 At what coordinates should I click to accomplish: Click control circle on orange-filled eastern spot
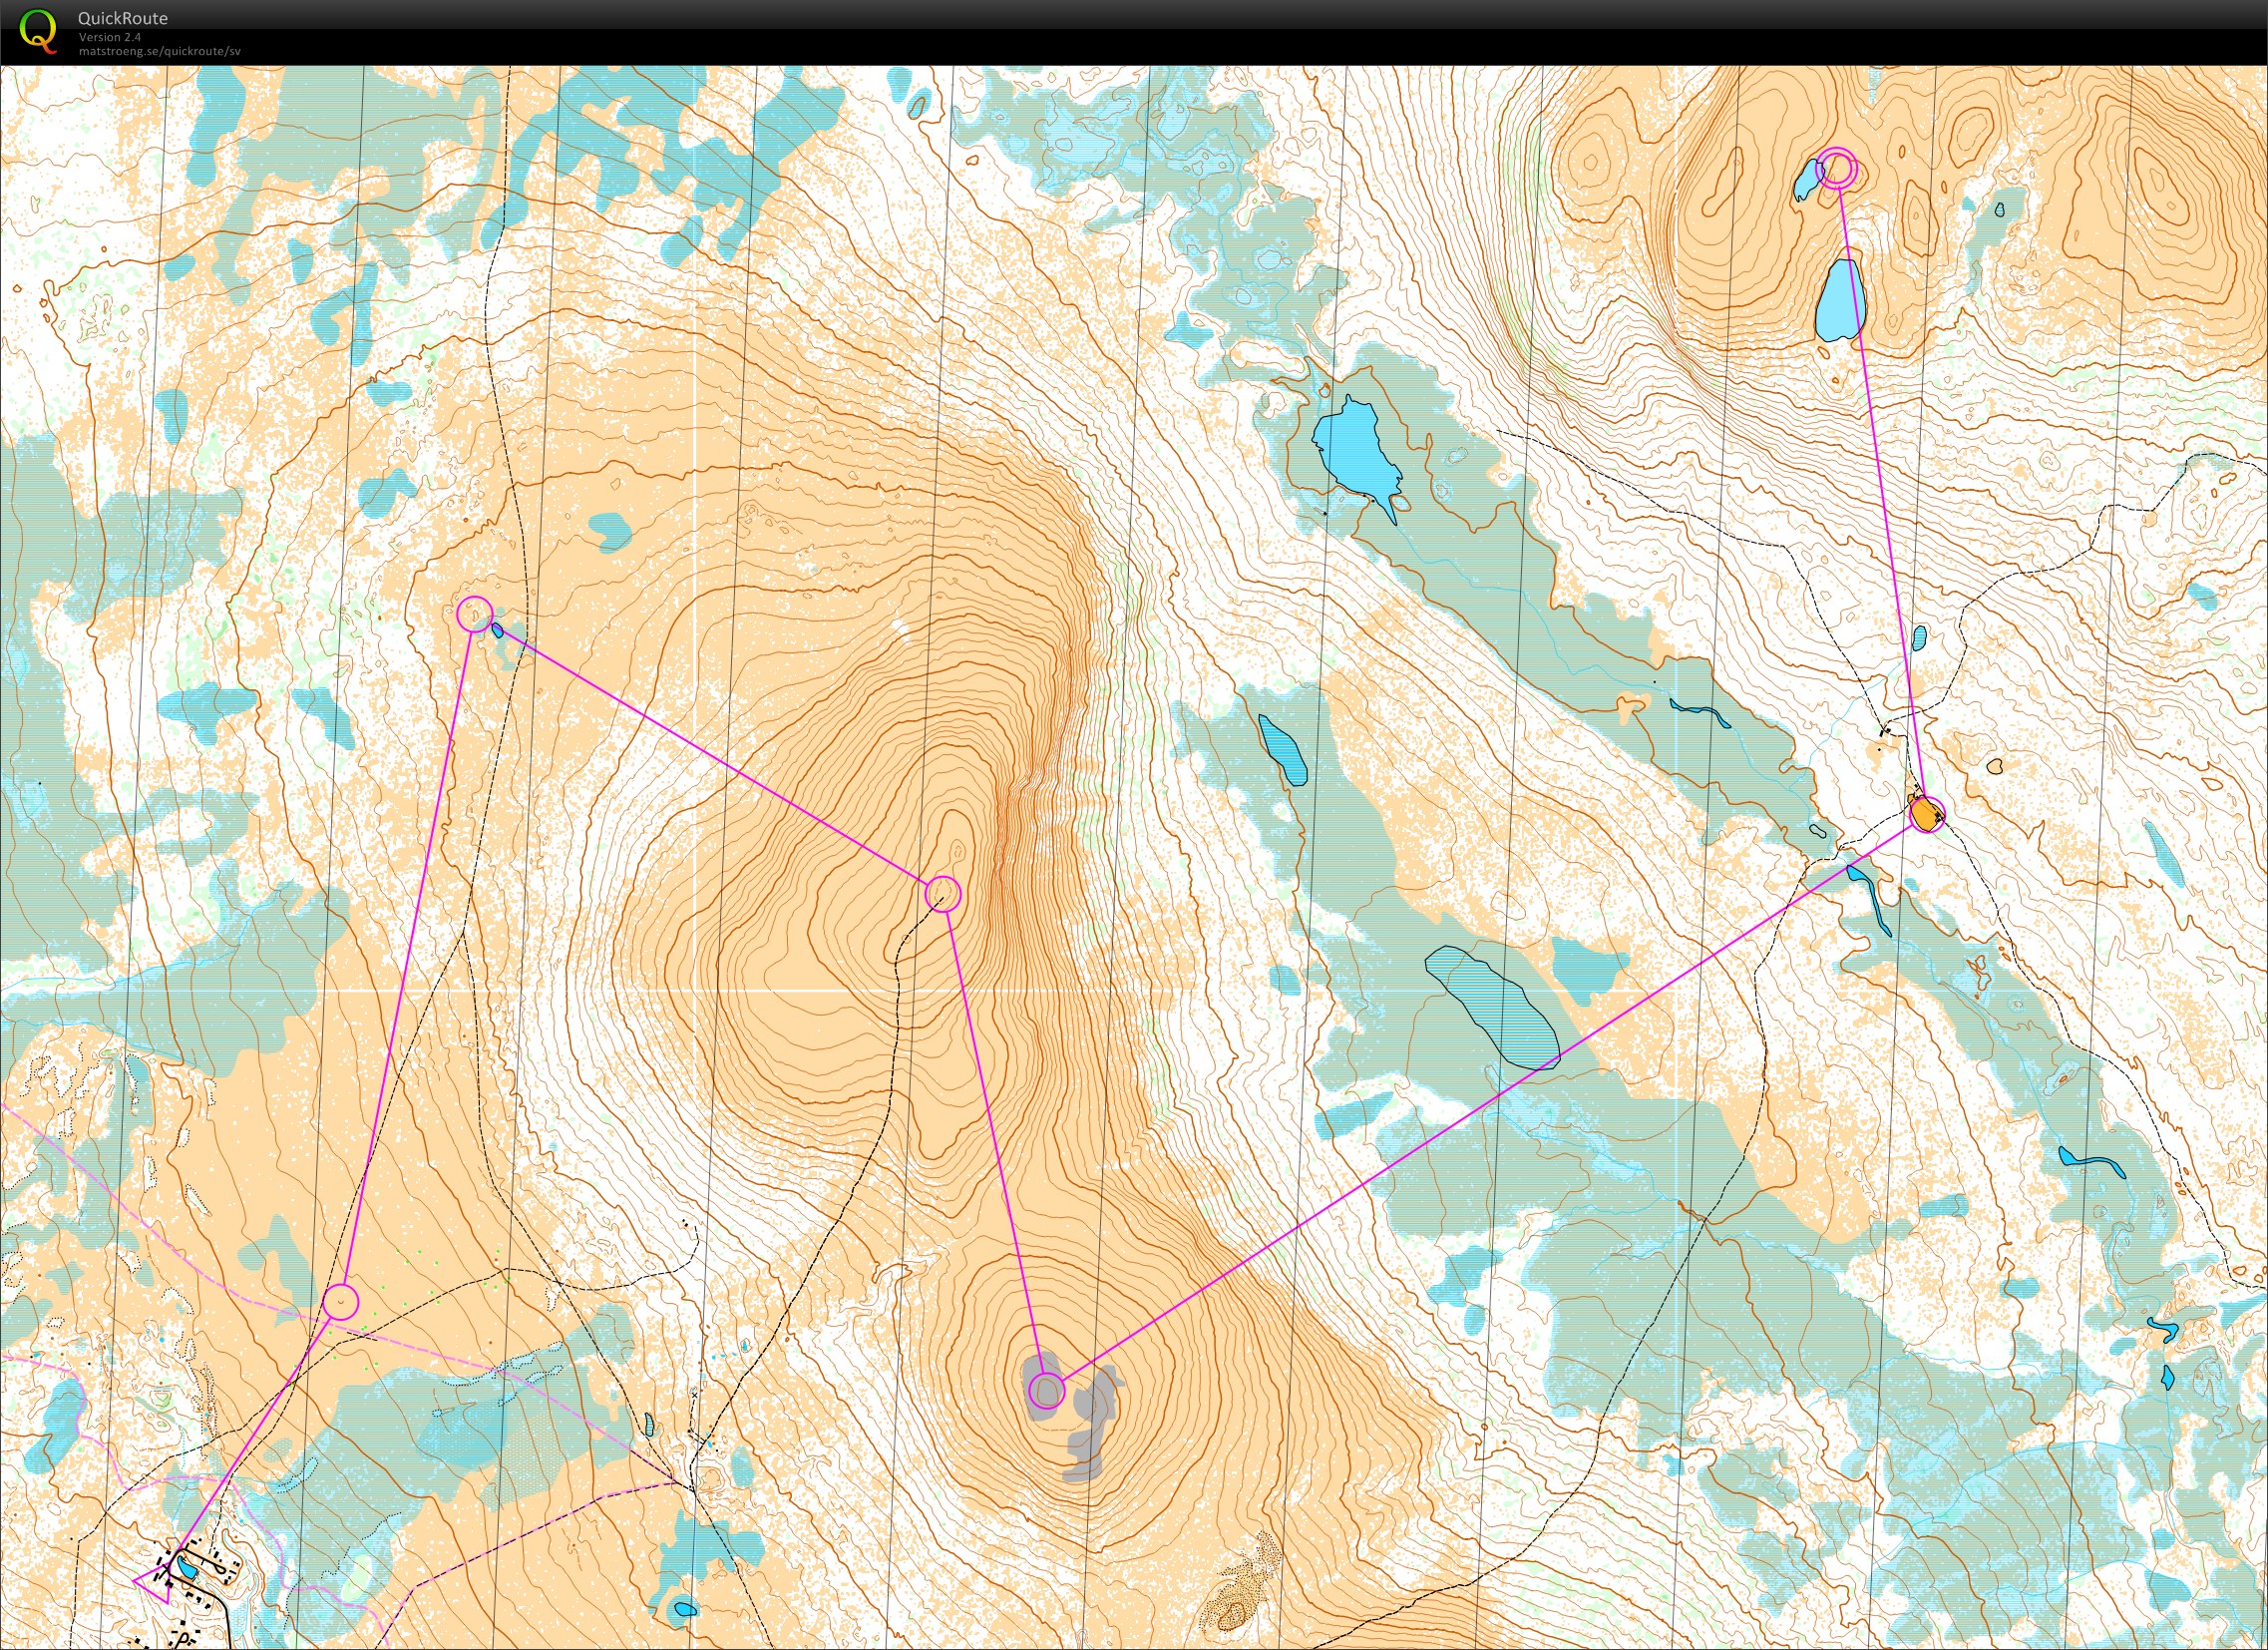click(1926, 814)
